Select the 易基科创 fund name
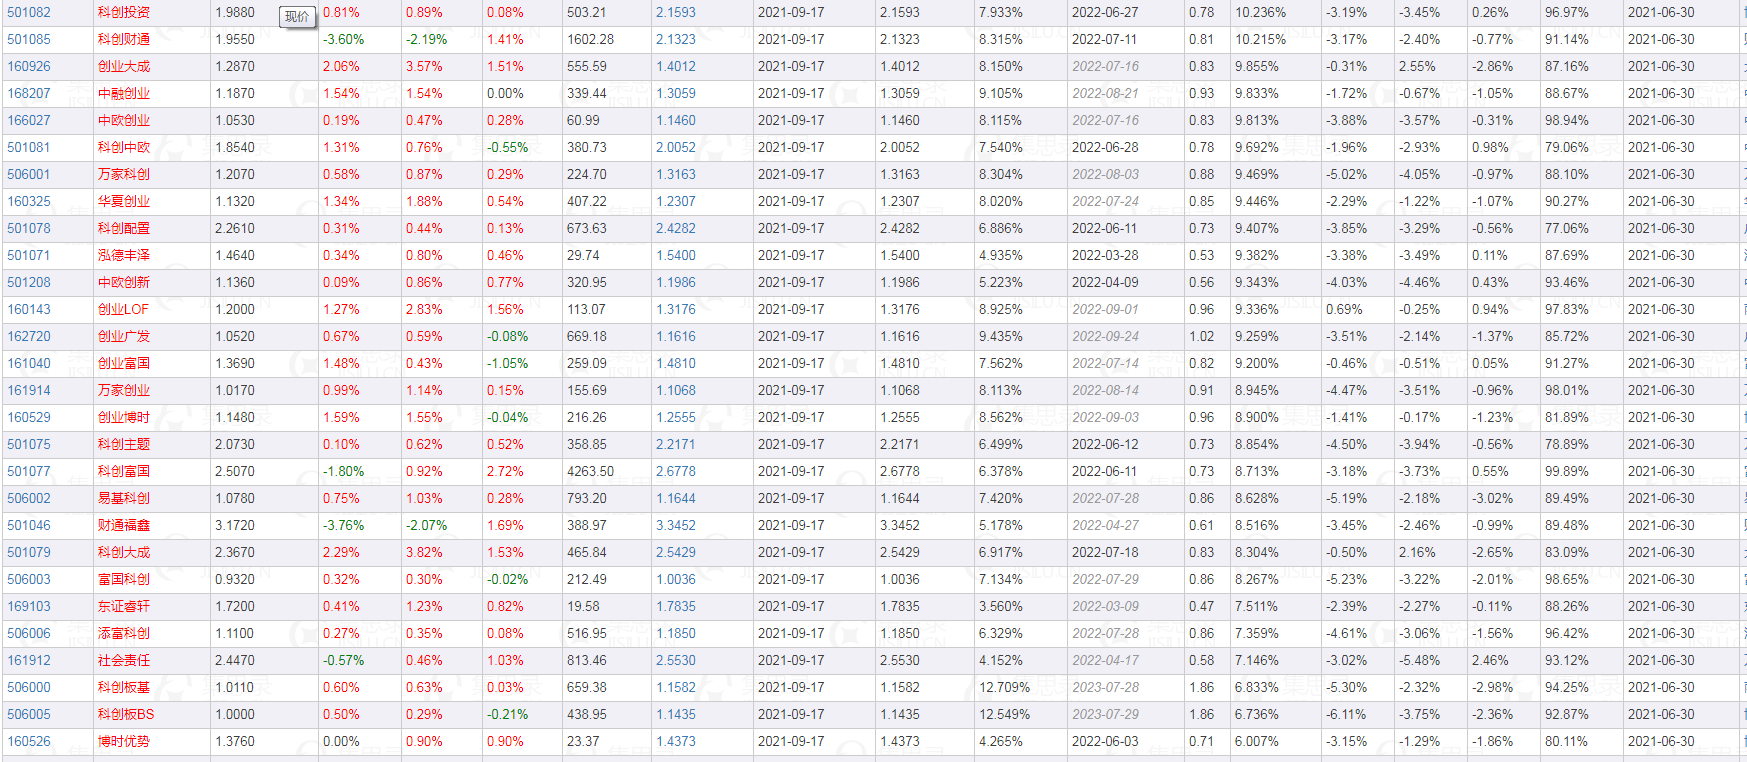This screenshot has height=762, width=1747. click(124, 498)
